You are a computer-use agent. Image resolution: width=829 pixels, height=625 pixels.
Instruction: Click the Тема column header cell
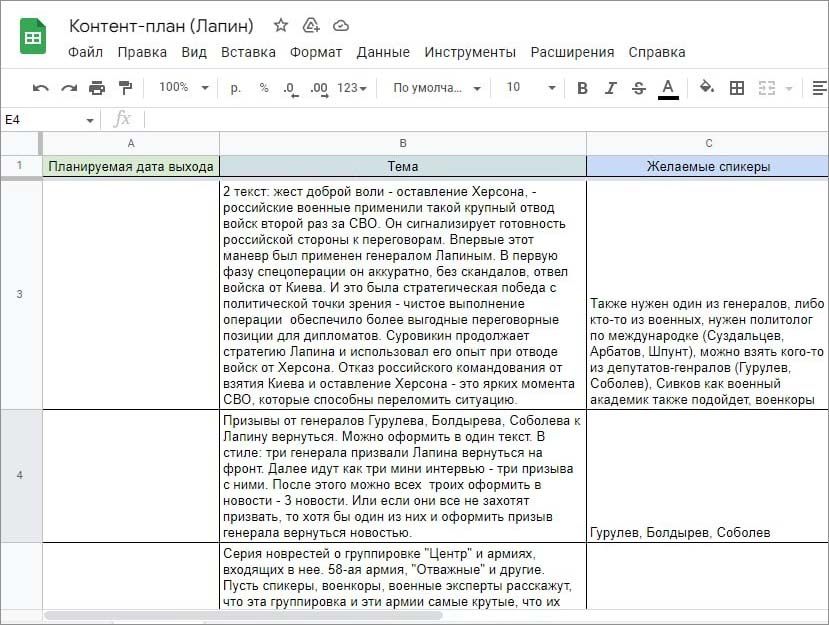(402, 166)
